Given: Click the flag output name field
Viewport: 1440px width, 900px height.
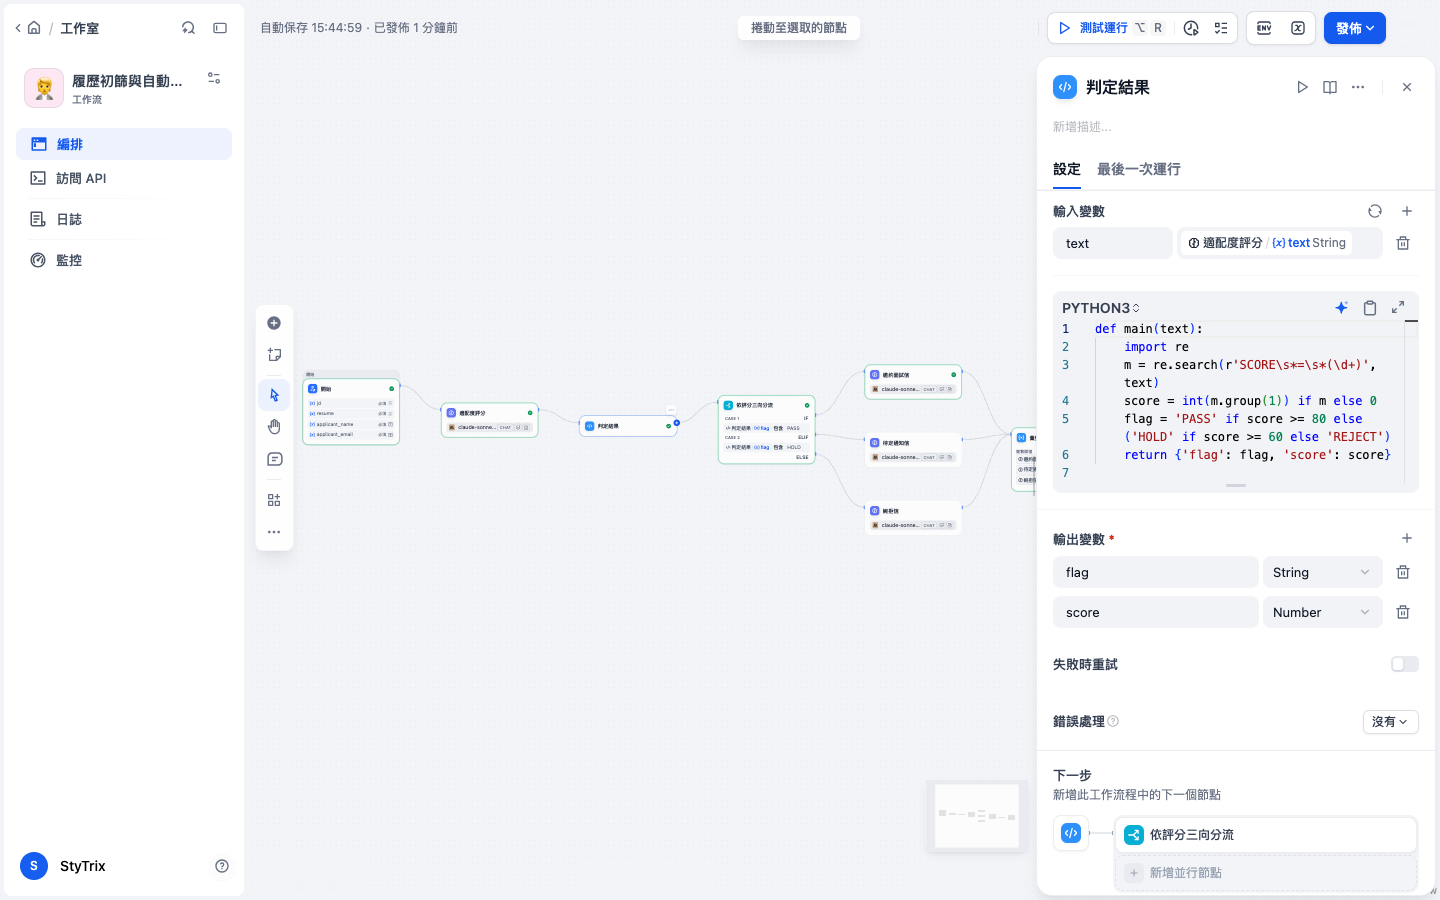Looking at the screenshot, I should tap(1156, 572).
